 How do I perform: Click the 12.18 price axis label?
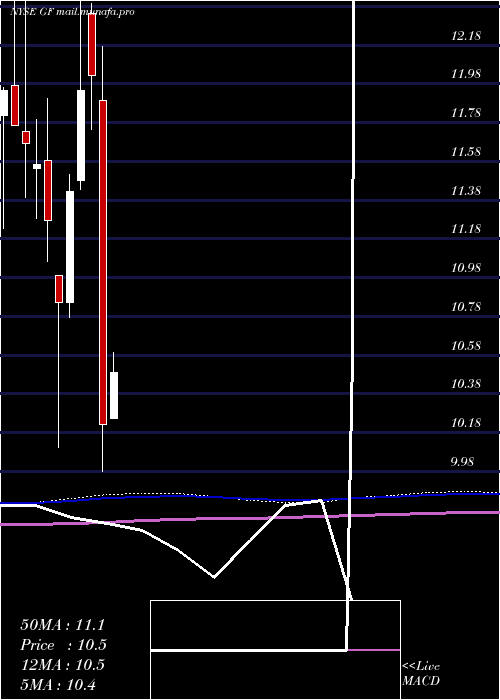(466, 36)
